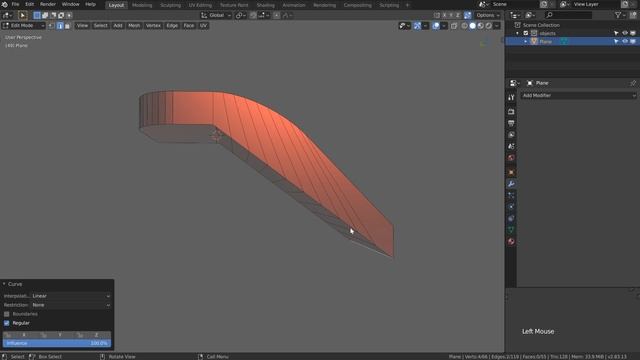Select the tweak select tool icon
This screenshot has width=640, height=360.
22,16
